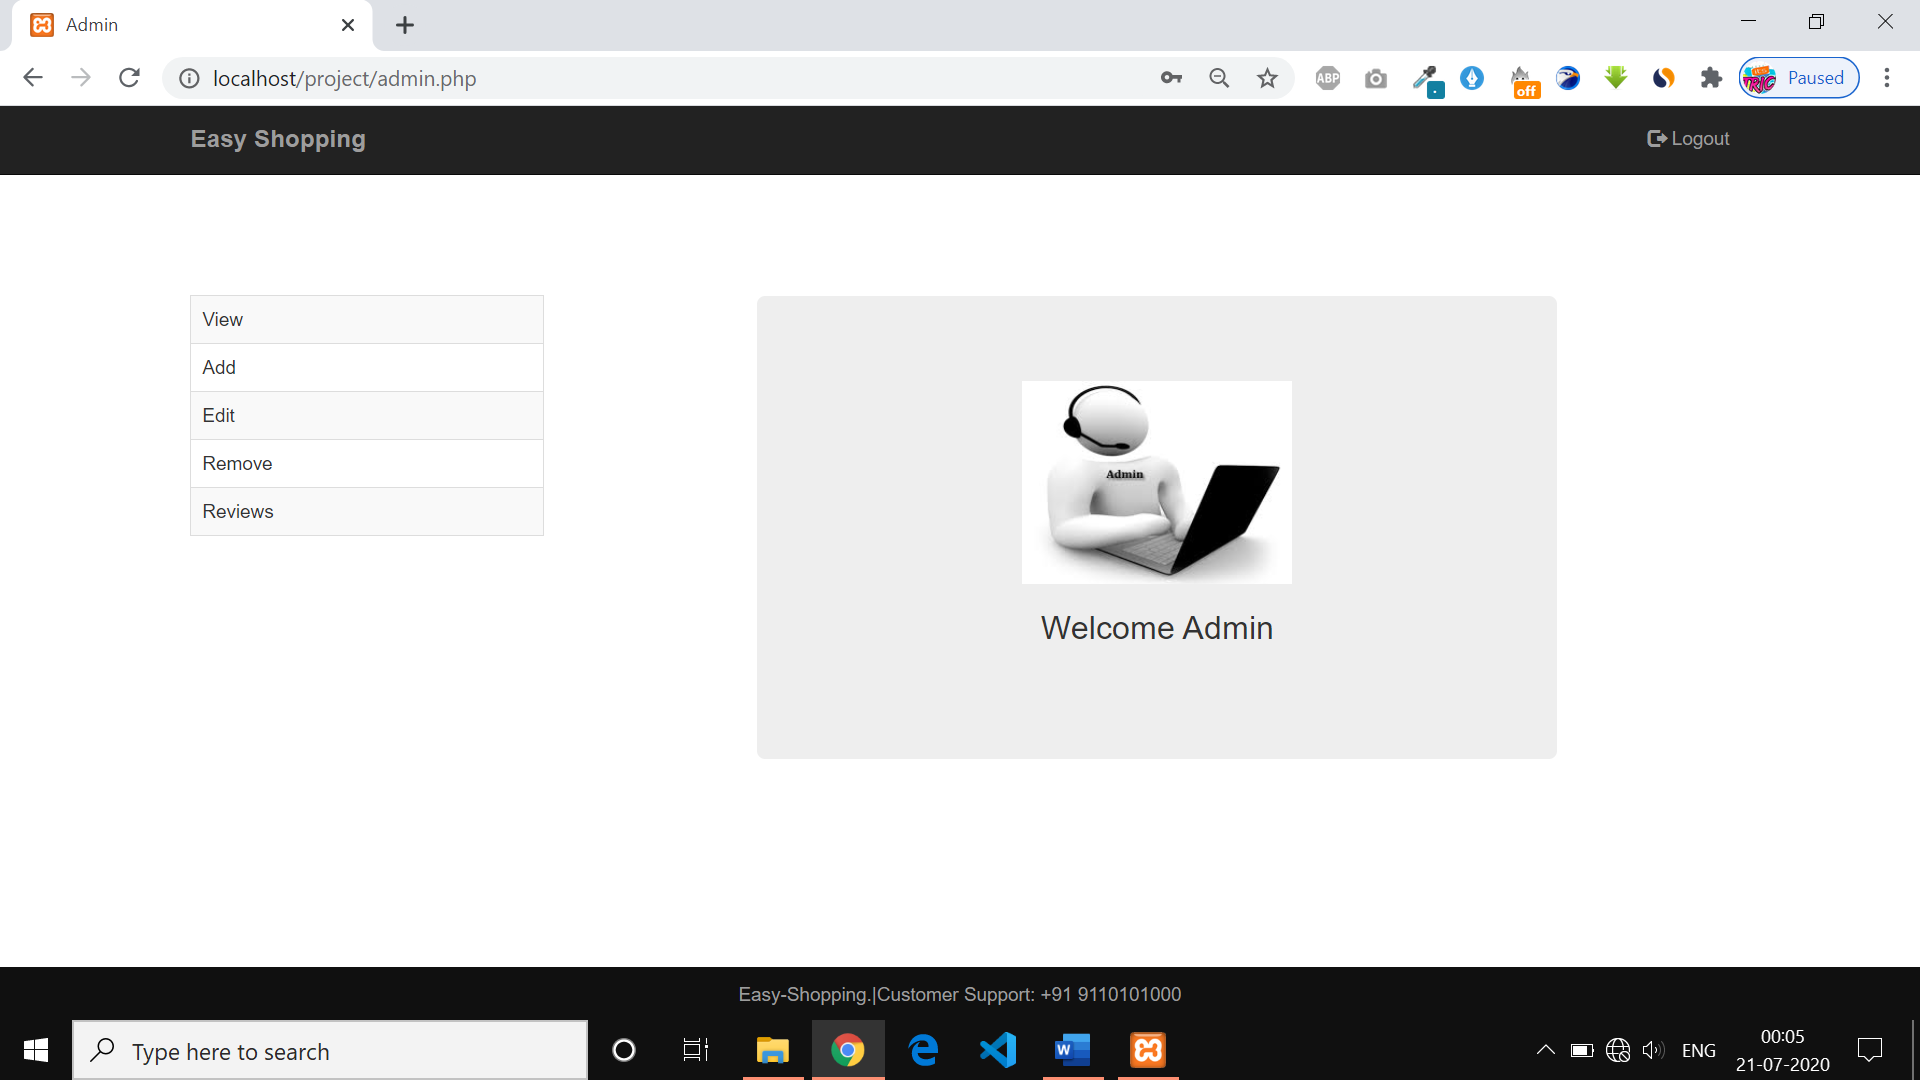Screen dimensions: 1920x1080
Task: Open Chrome's three-dot menu
Action: tap(1887, 78)
